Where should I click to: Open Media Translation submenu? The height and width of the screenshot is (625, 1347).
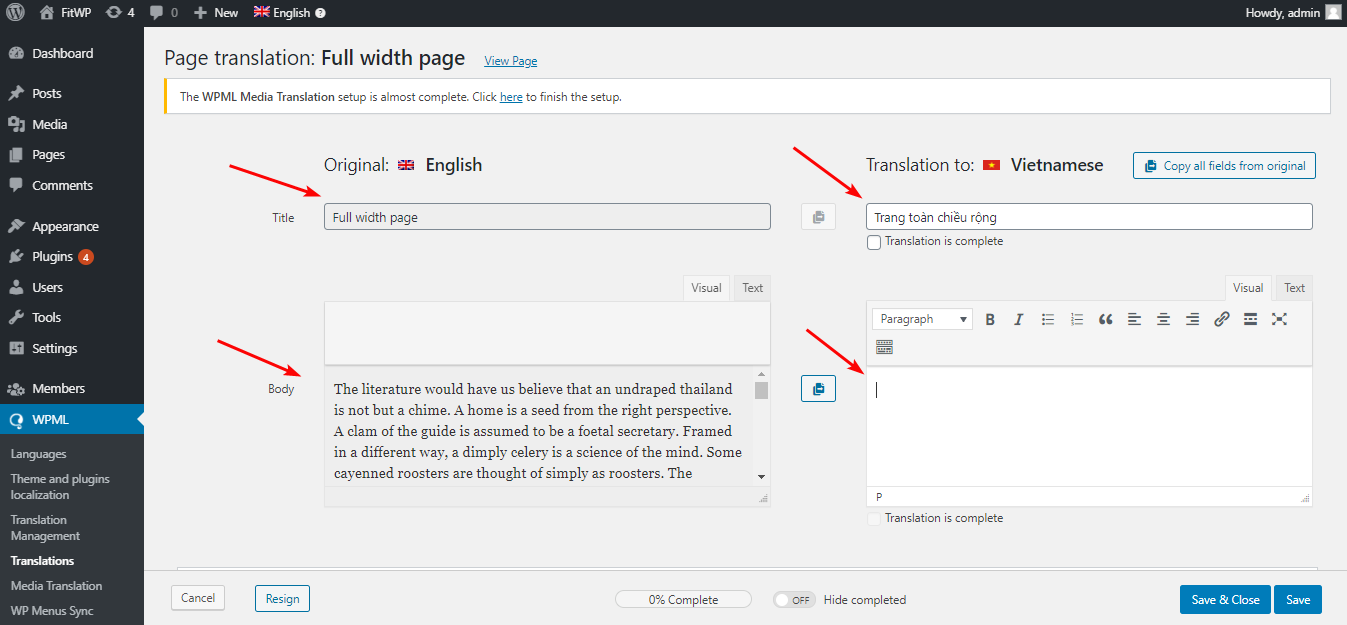tap(57, 586)
